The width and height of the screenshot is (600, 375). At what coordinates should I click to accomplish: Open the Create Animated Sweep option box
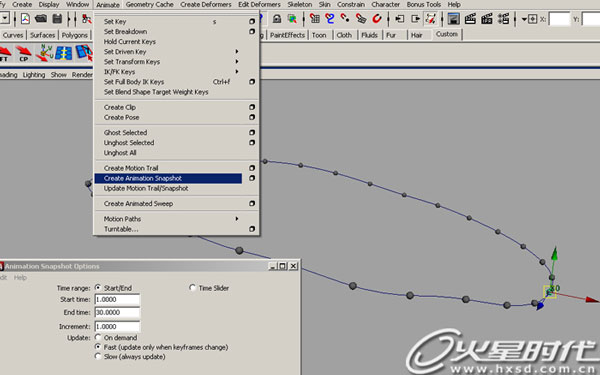pos(252,204)
